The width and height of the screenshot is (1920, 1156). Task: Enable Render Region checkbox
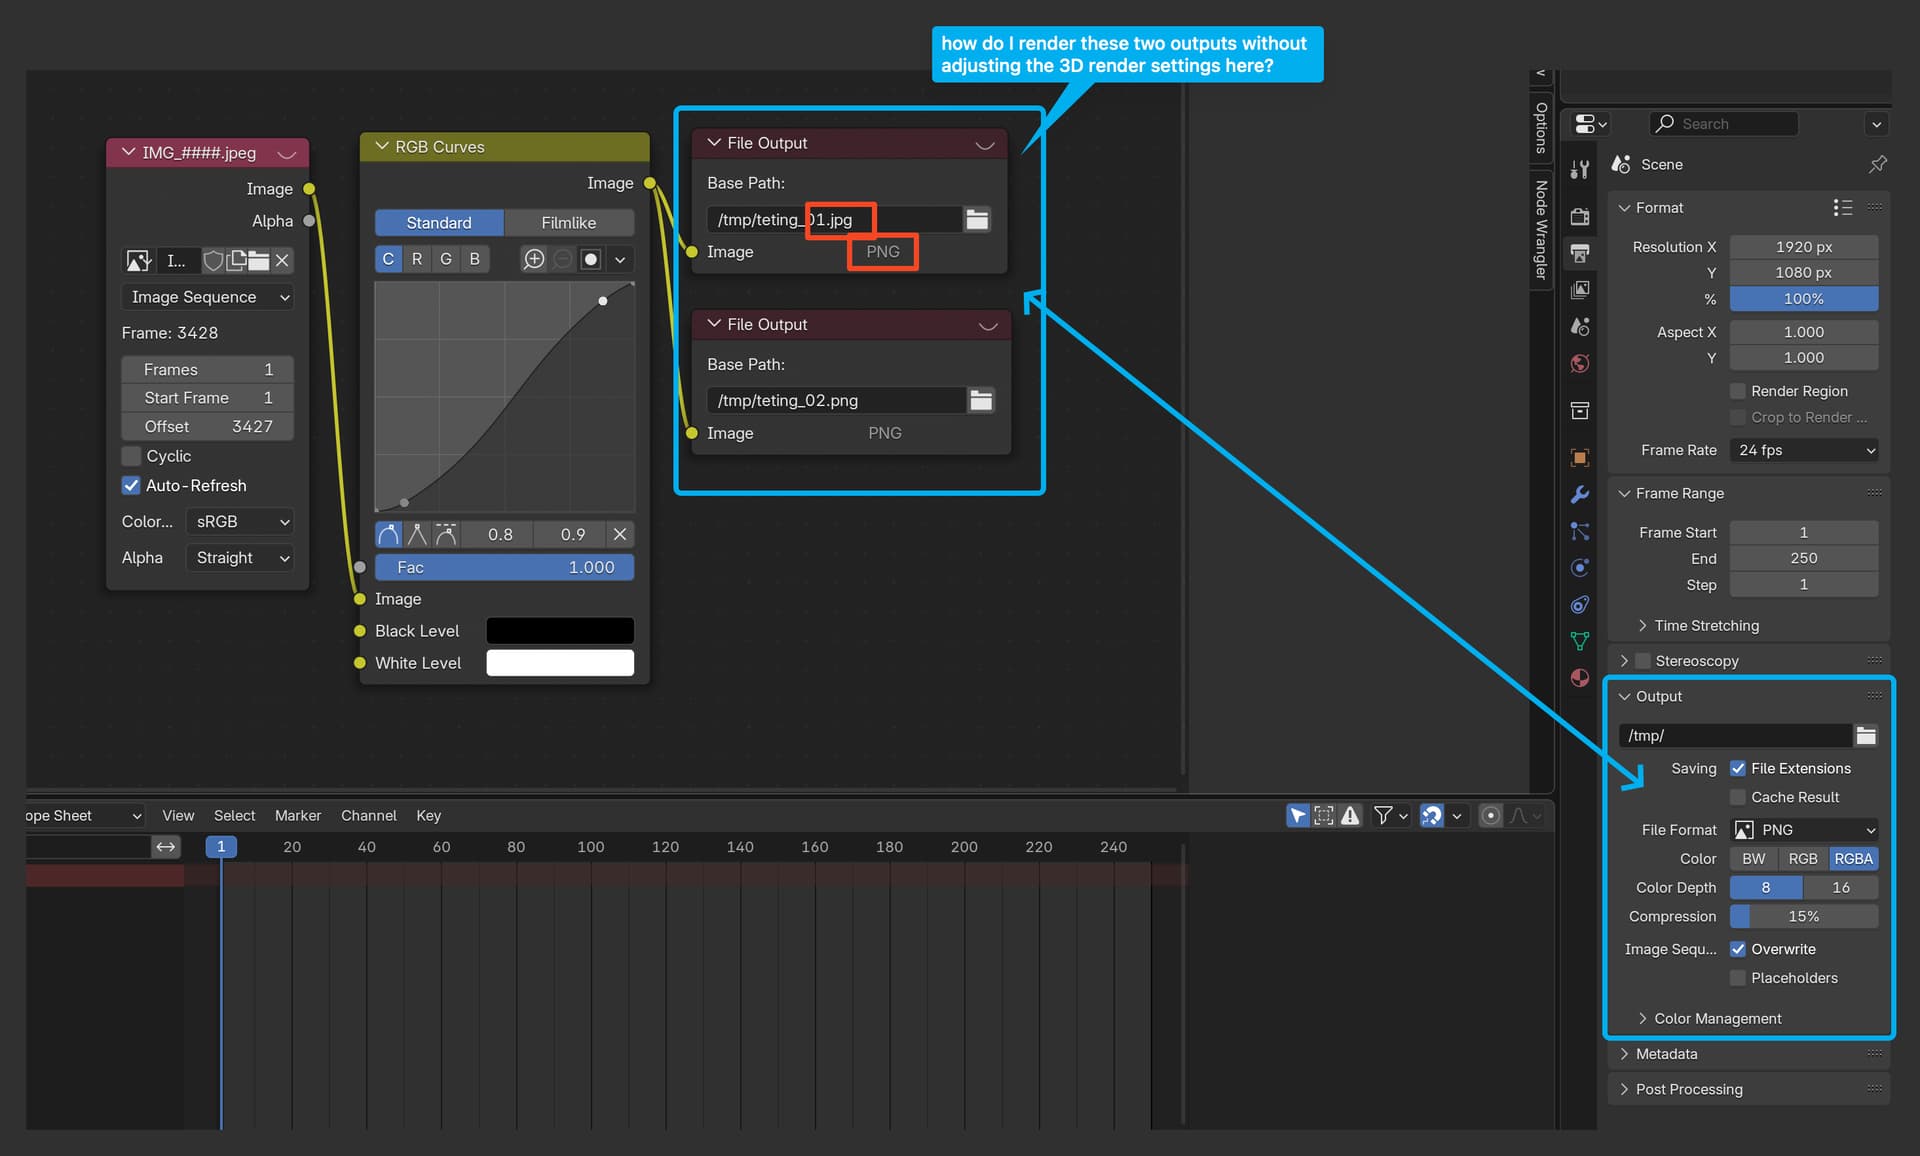pyautogui.click(x=1738, y=391)
